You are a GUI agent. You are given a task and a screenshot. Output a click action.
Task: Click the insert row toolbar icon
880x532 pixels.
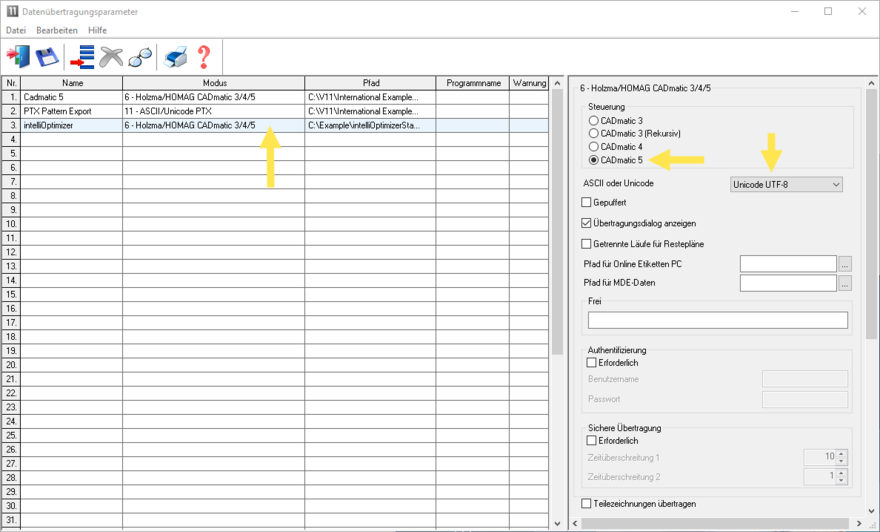(x=82, y=57)
